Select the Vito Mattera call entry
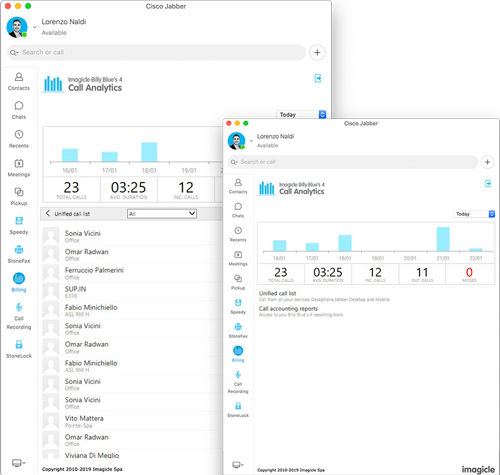Screen dimensions: 500x475 133,421
